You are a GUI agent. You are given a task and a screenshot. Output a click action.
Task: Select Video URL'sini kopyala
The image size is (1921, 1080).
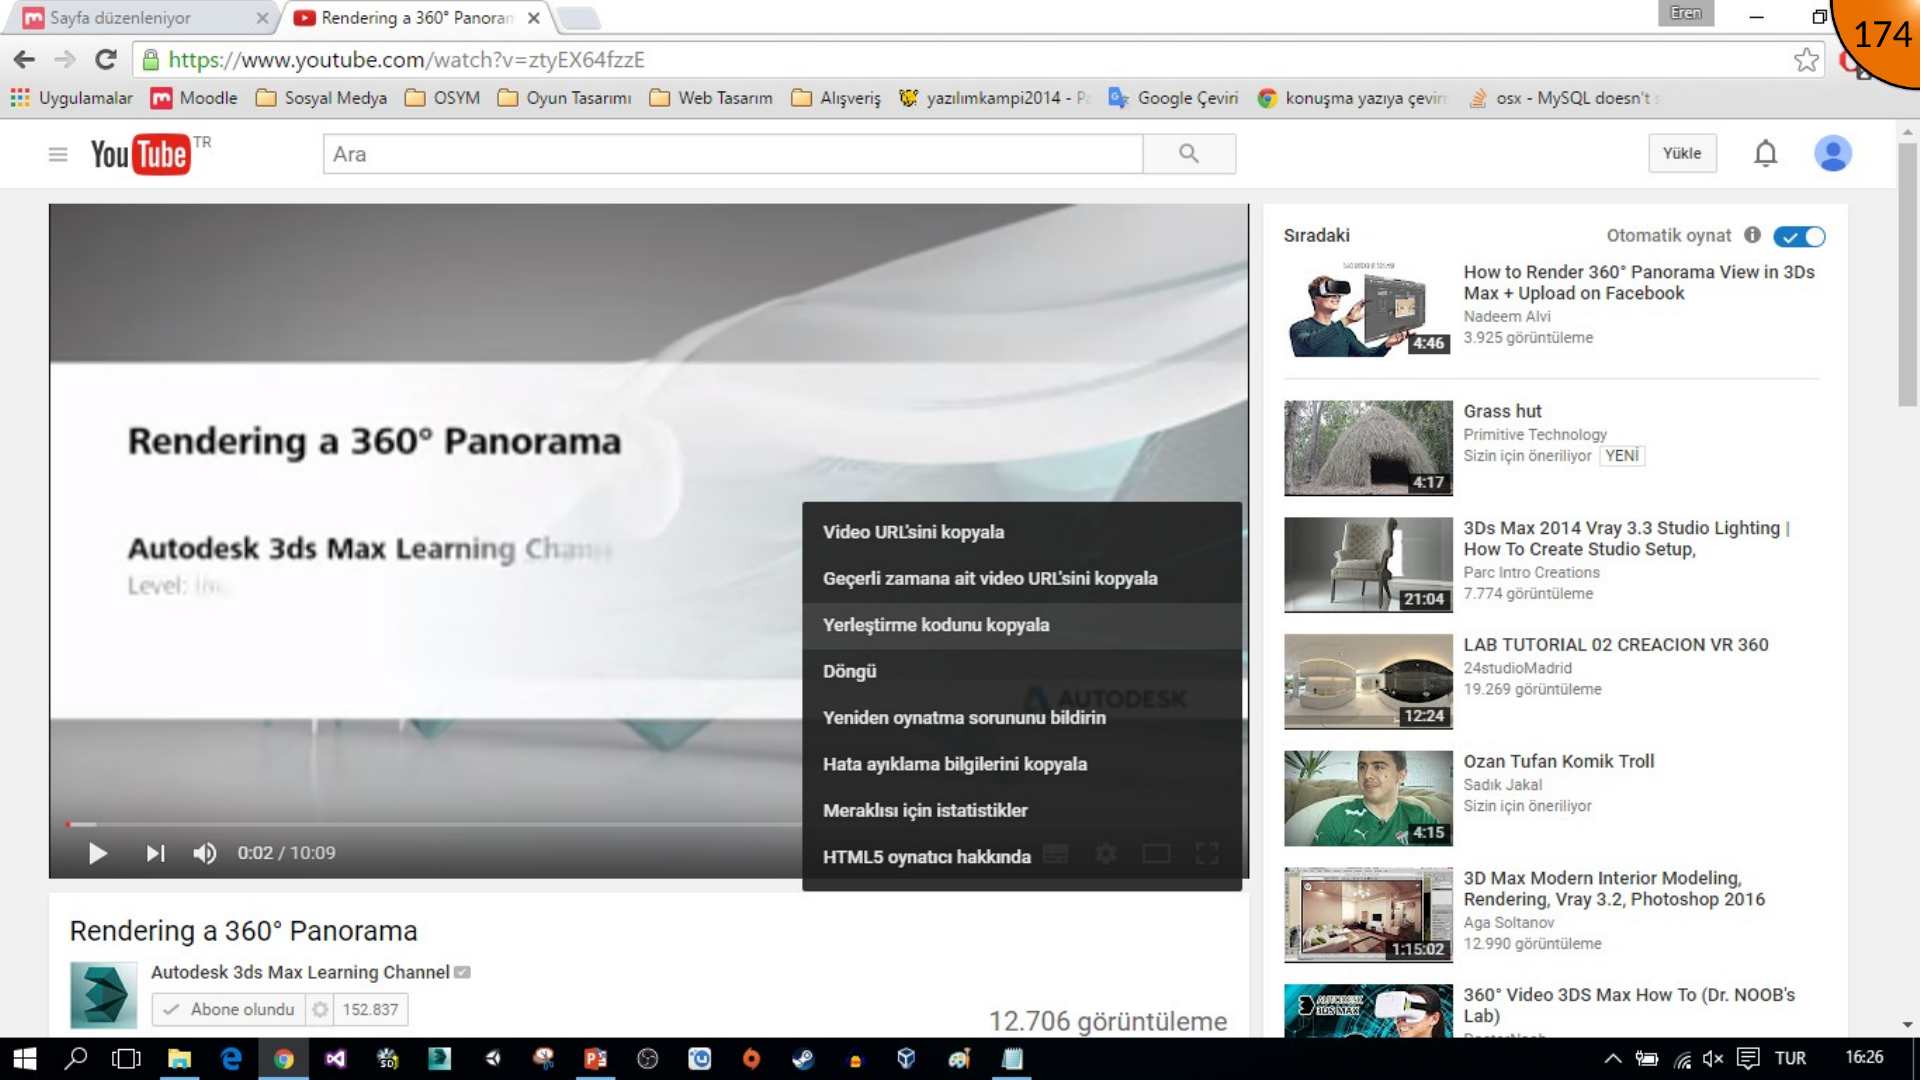coord(1022,532)
